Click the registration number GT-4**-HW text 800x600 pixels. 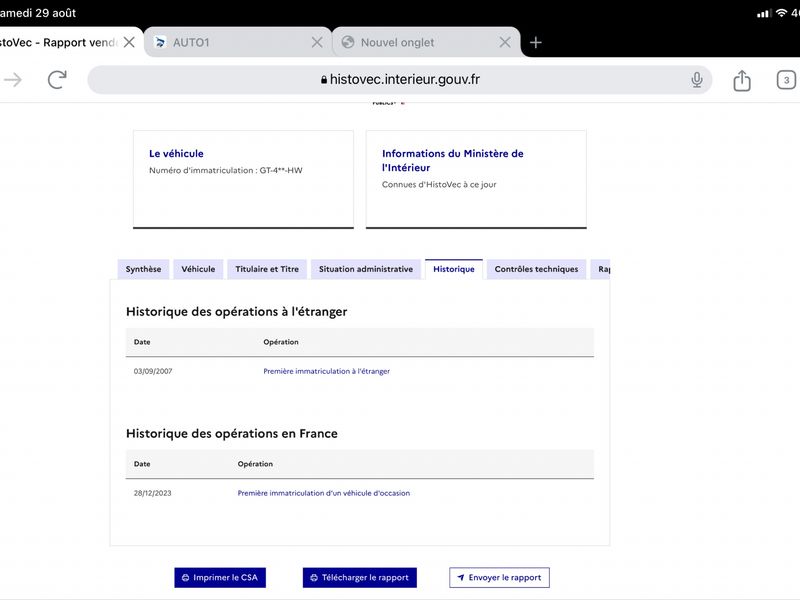tap(281, 170)
